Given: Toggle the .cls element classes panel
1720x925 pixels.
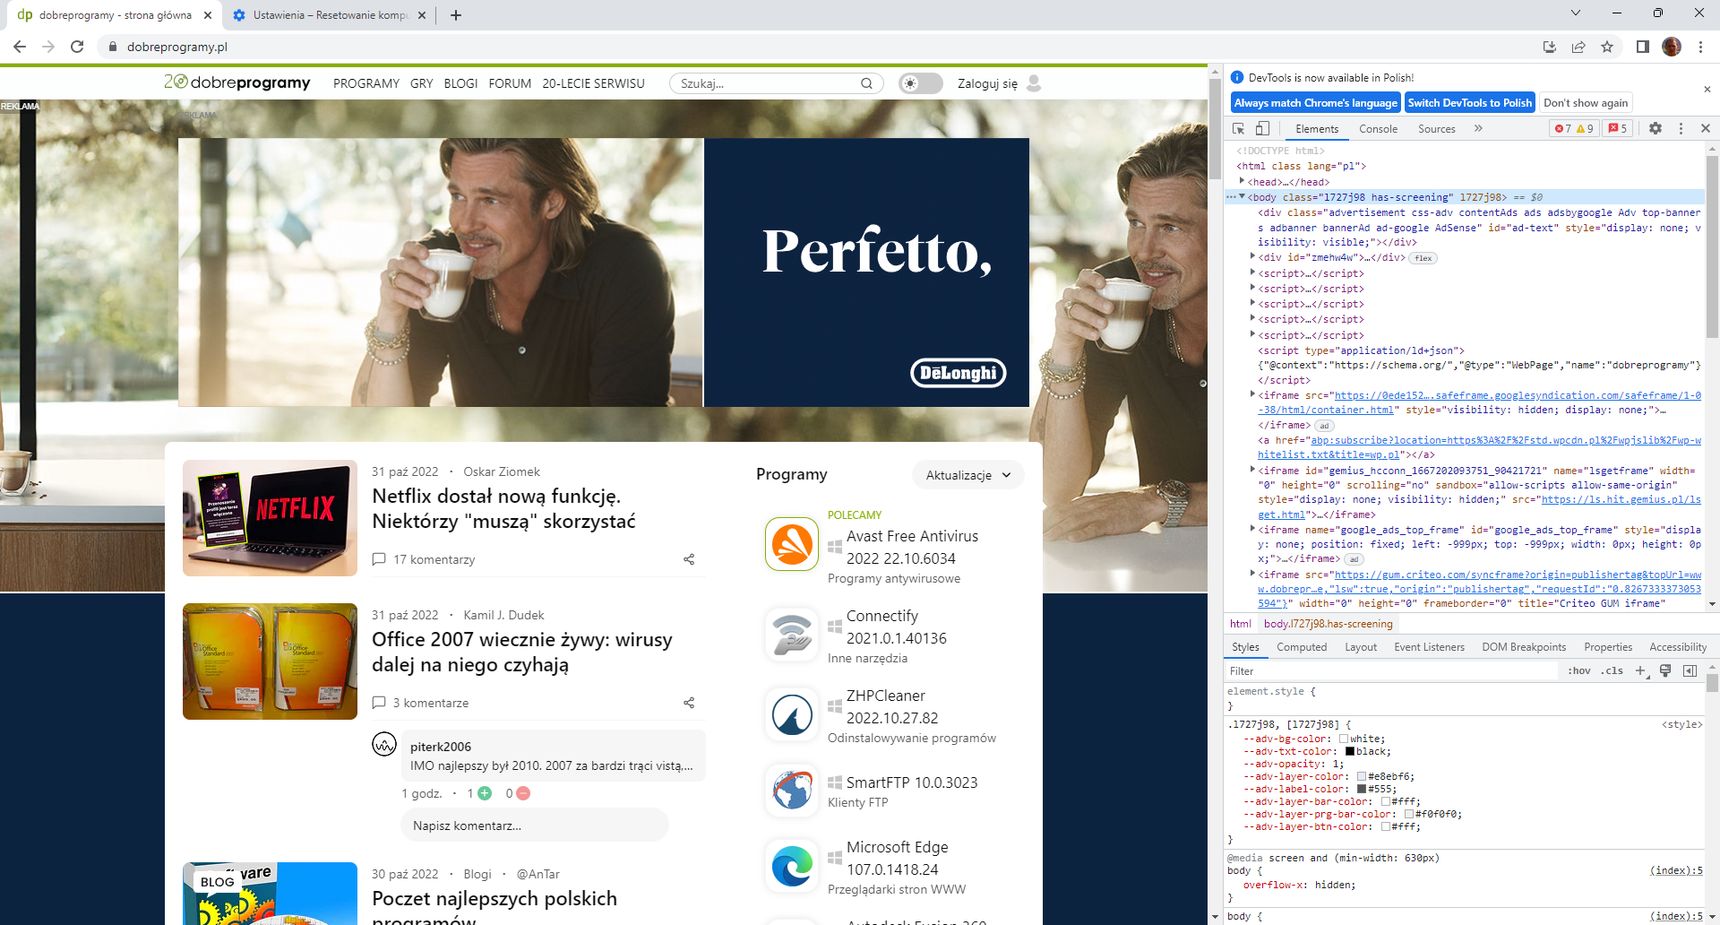Looking at the screenshot, I should tap(1612, 671).
